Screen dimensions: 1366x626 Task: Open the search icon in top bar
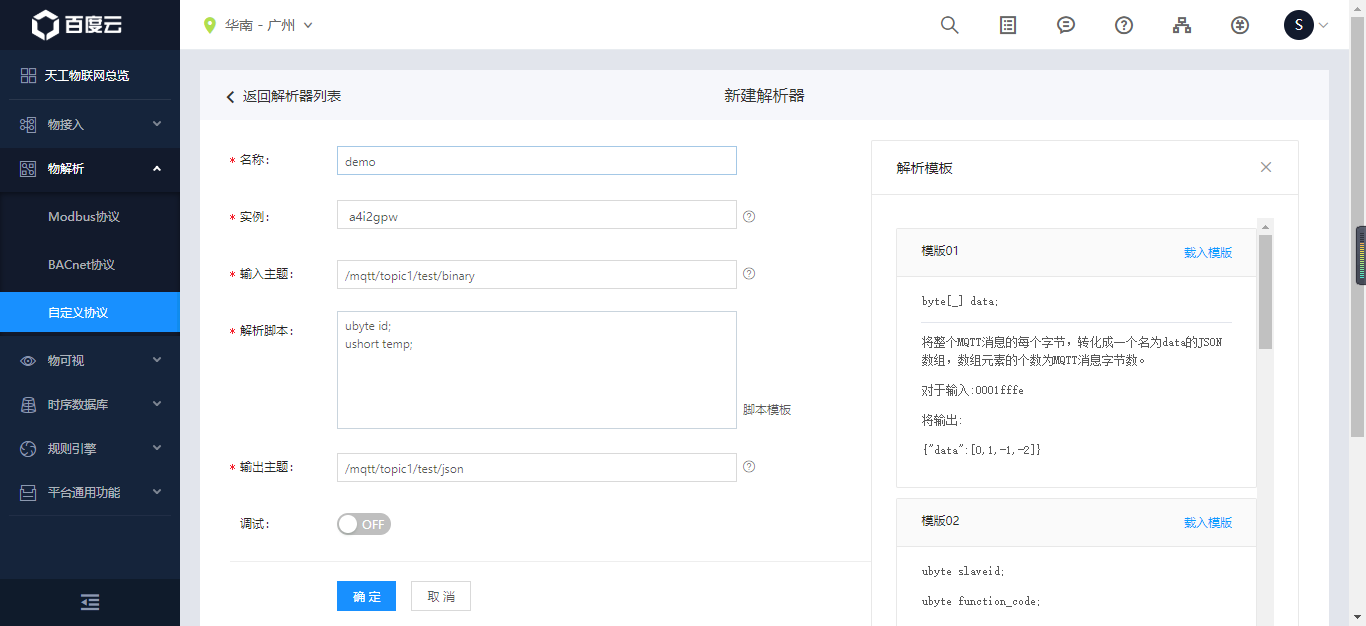point(950,25)
